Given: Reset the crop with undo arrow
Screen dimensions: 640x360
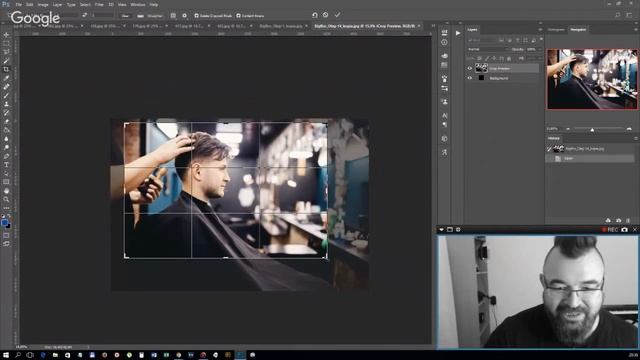Looking at the screenshot, I should [315, 15].
